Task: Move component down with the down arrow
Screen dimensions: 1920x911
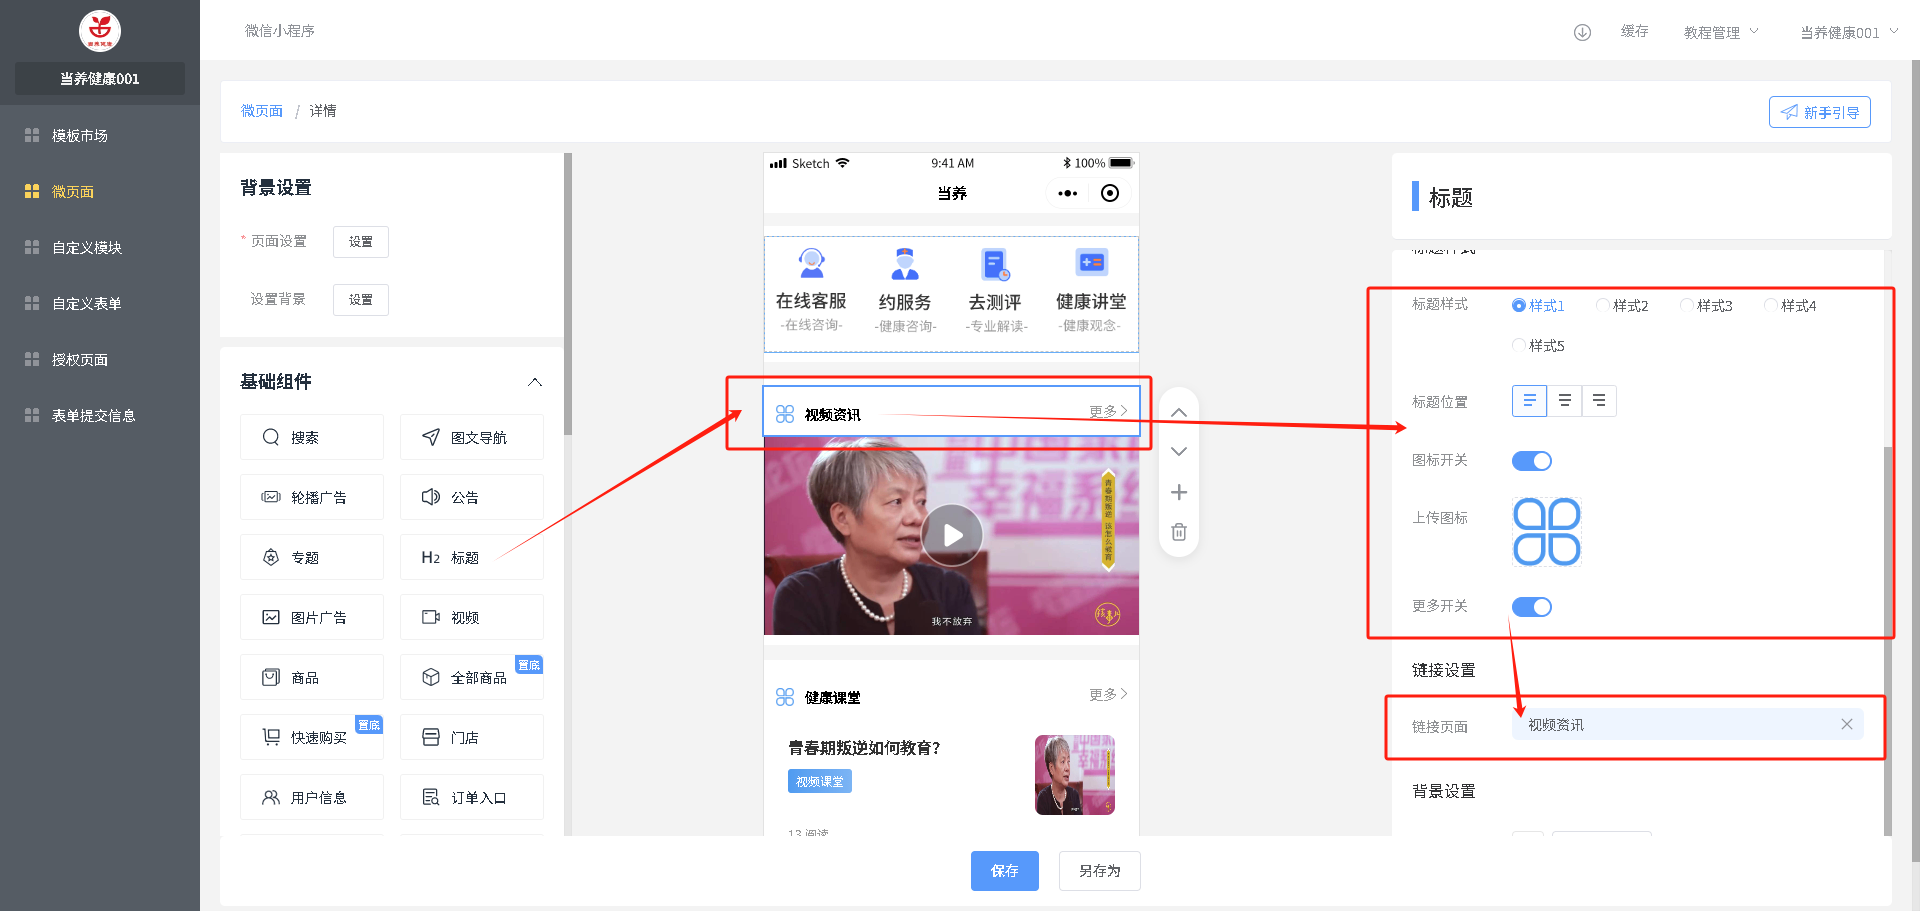Action: click(x=1179, y=452)
